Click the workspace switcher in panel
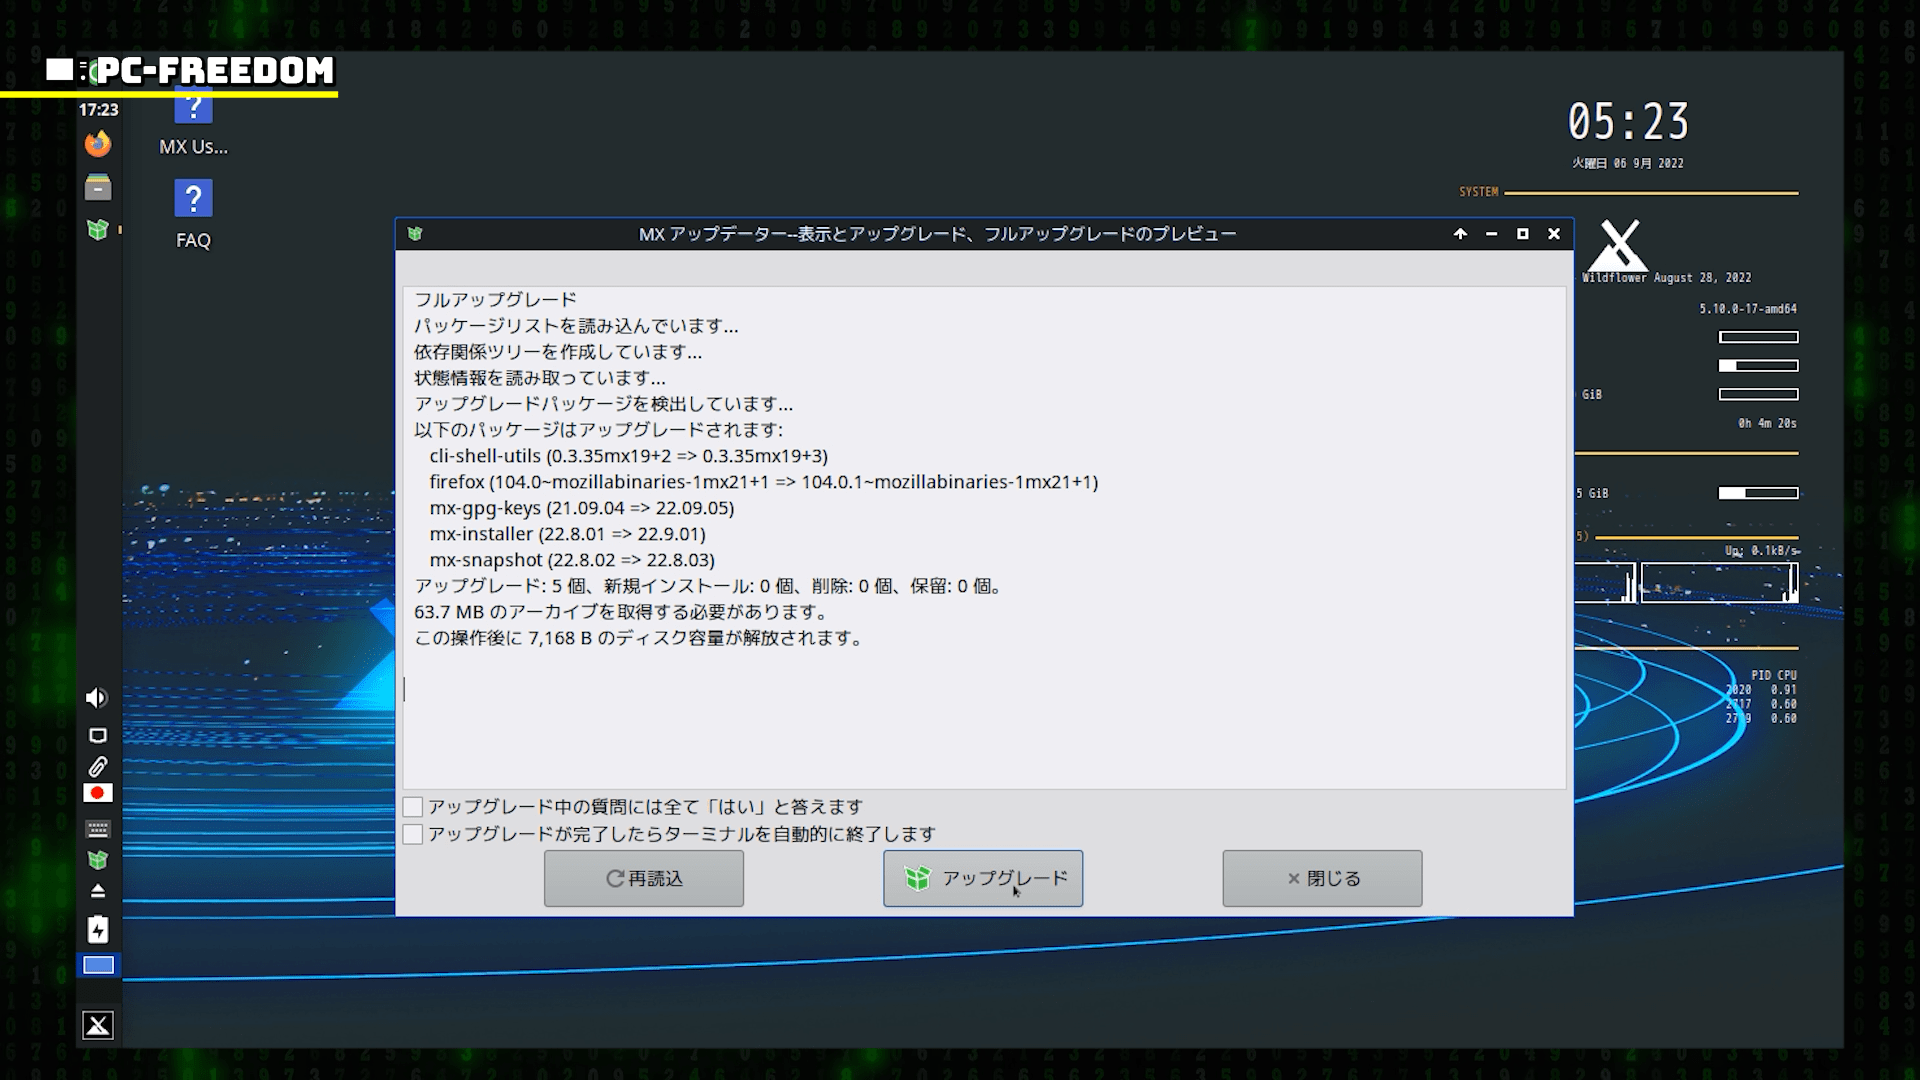Screen dimensions: 1920x1080 coord(98,965)
